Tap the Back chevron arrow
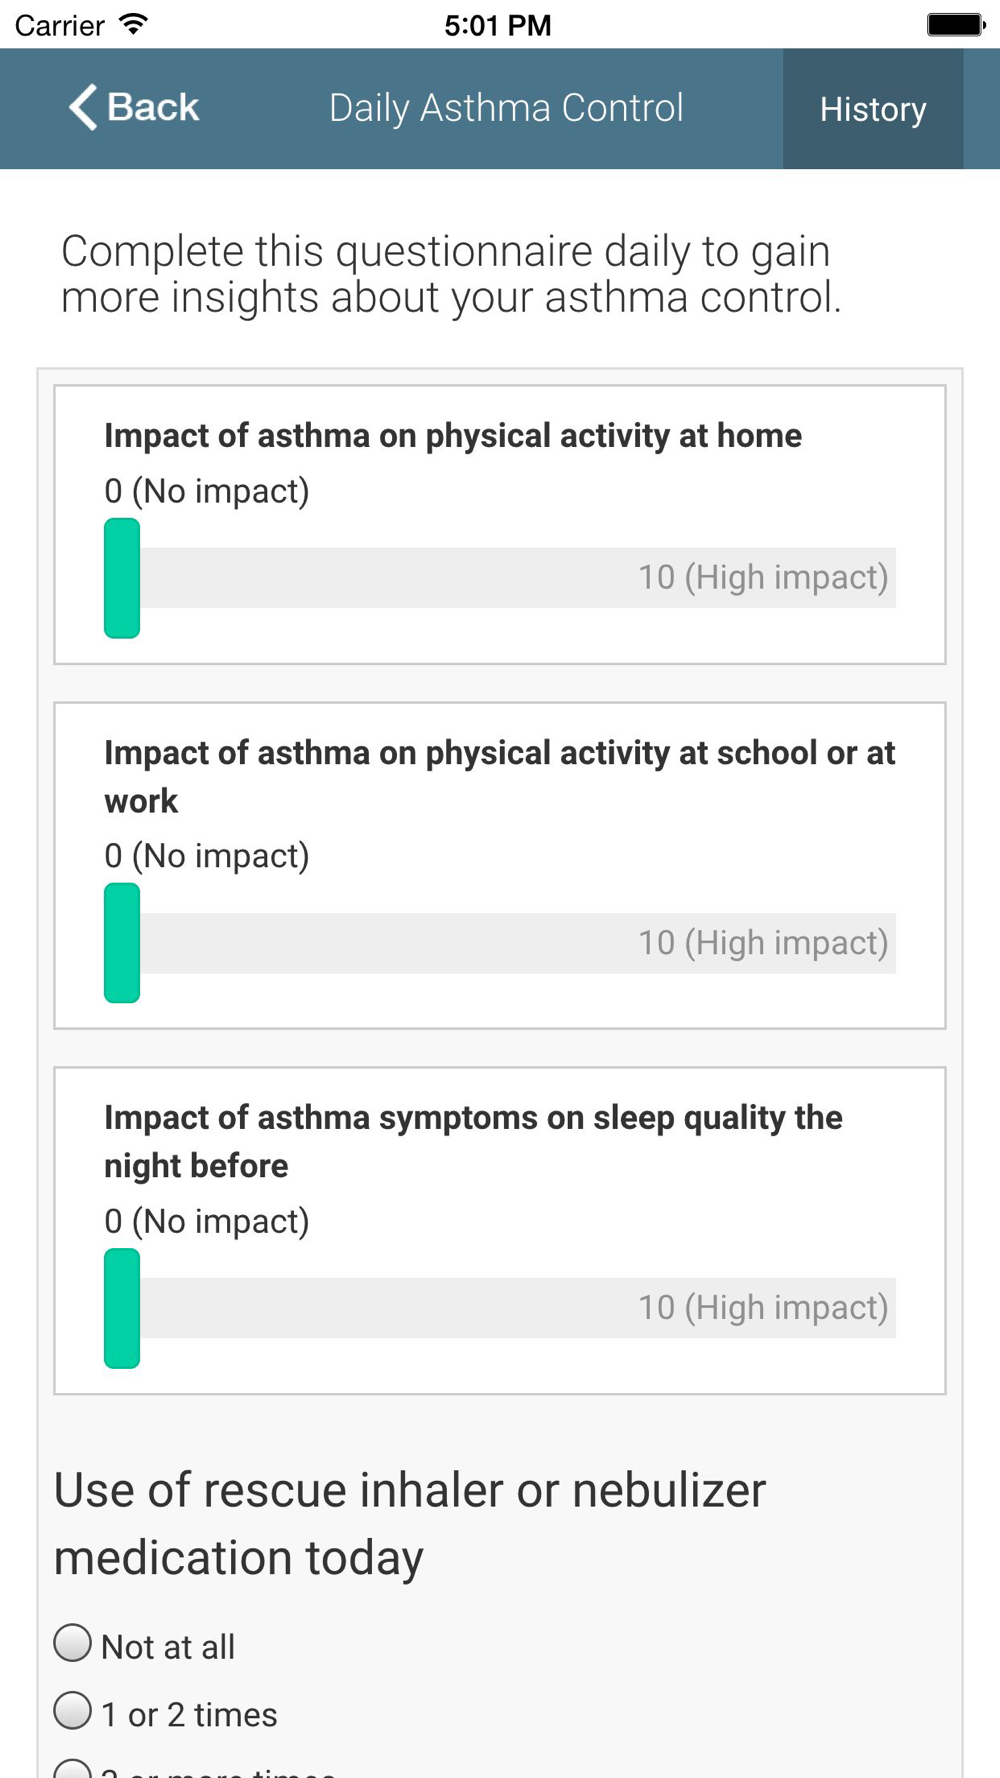This screenshot has height=1778, width=1000. (84, 107)
